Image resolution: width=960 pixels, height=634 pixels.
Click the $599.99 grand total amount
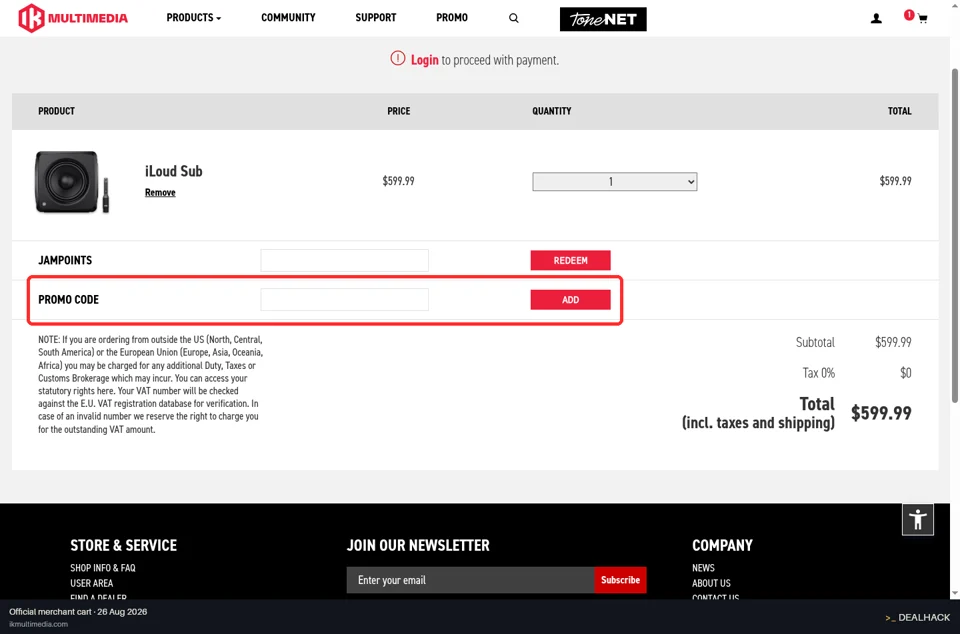(x=881, y=413)
